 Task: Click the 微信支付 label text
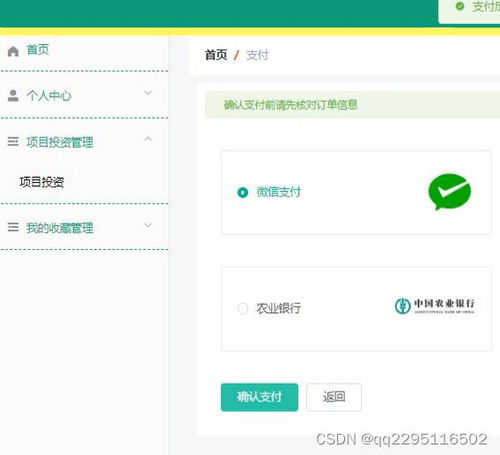[x=279, y=192]
